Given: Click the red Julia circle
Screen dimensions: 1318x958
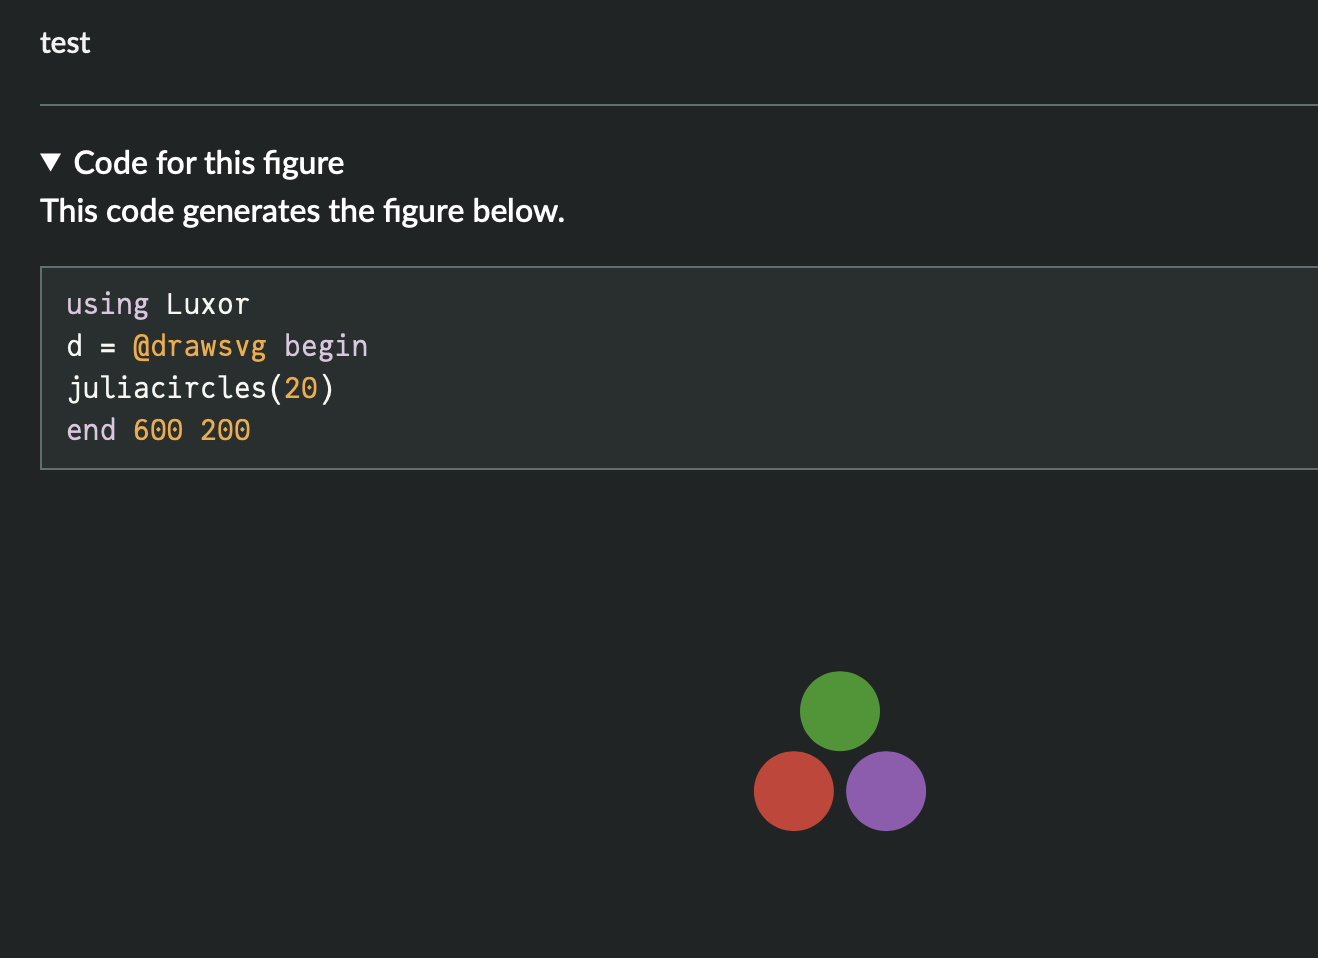Looking at the screenshot, I should [x=793, y=790].
